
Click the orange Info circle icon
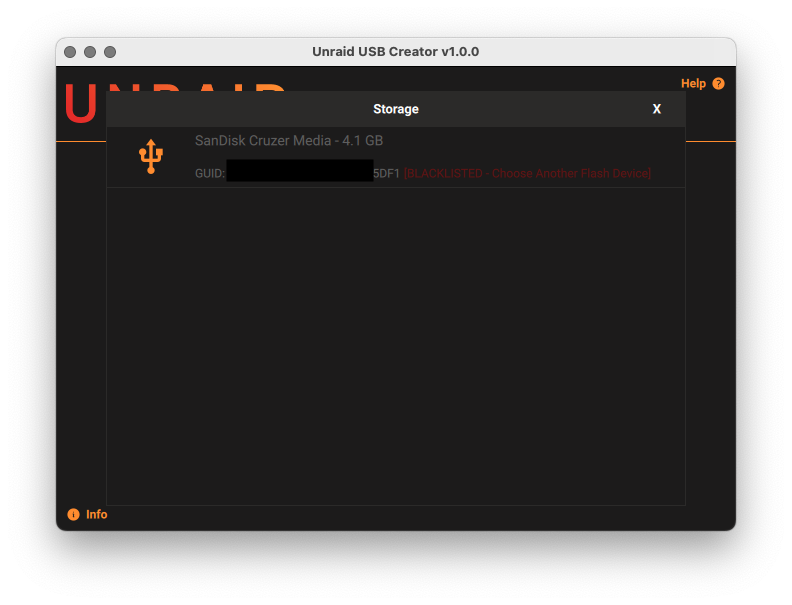click(73, 515)
